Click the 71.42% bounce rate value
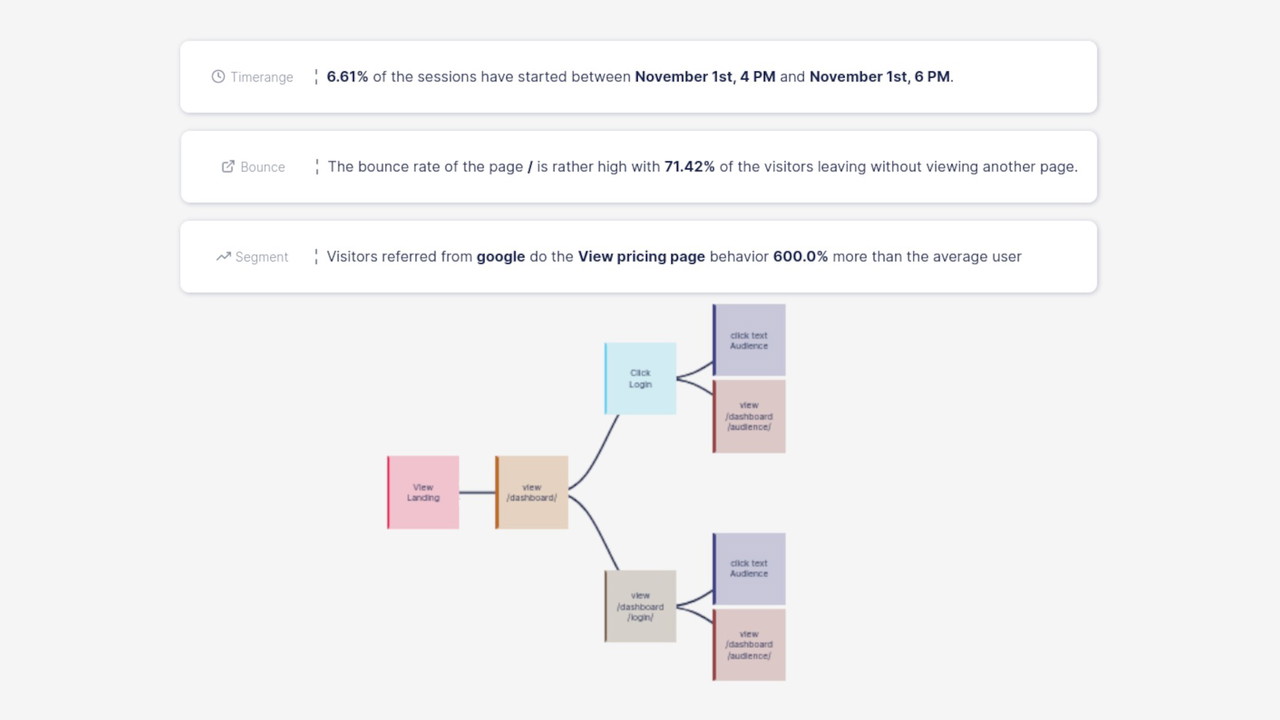 [689, 167]
